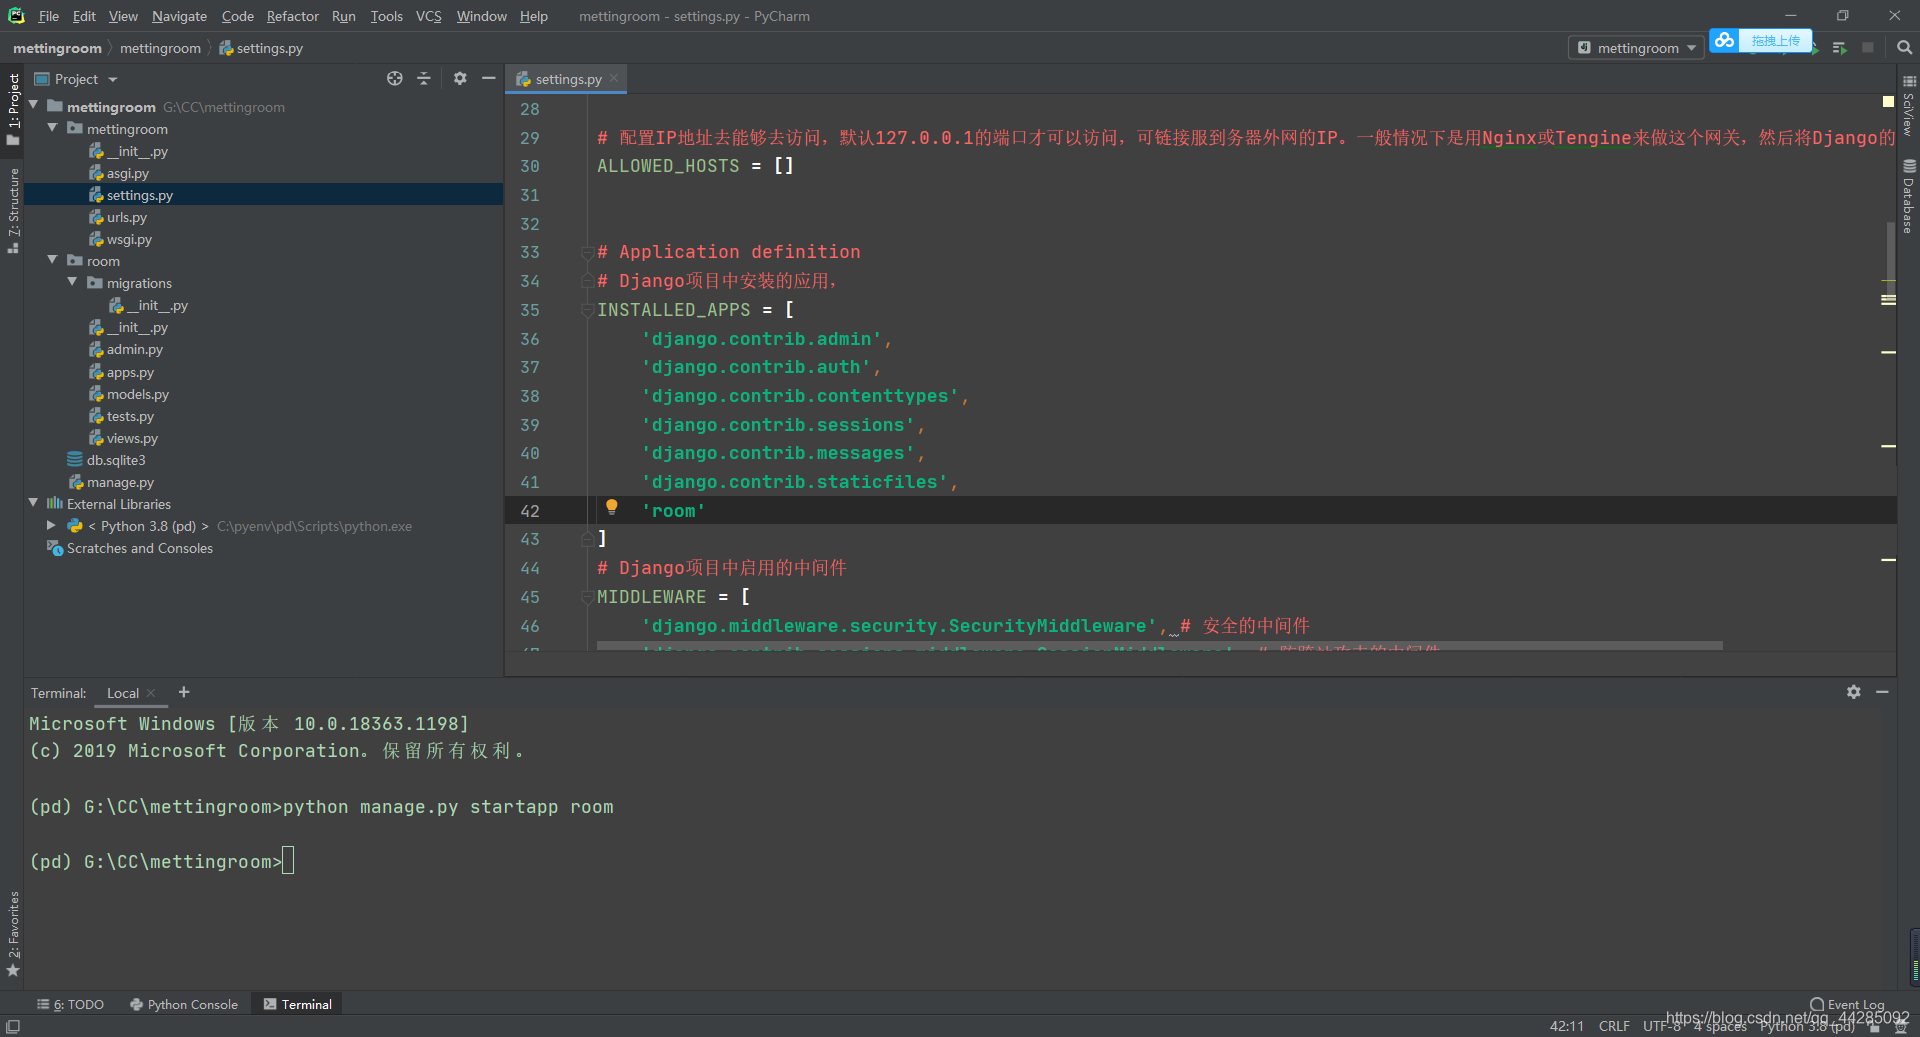This screenshot has height=1037, width=1920.
Task: Open the Project view selector dropdown
Action: tap(76, 79)
